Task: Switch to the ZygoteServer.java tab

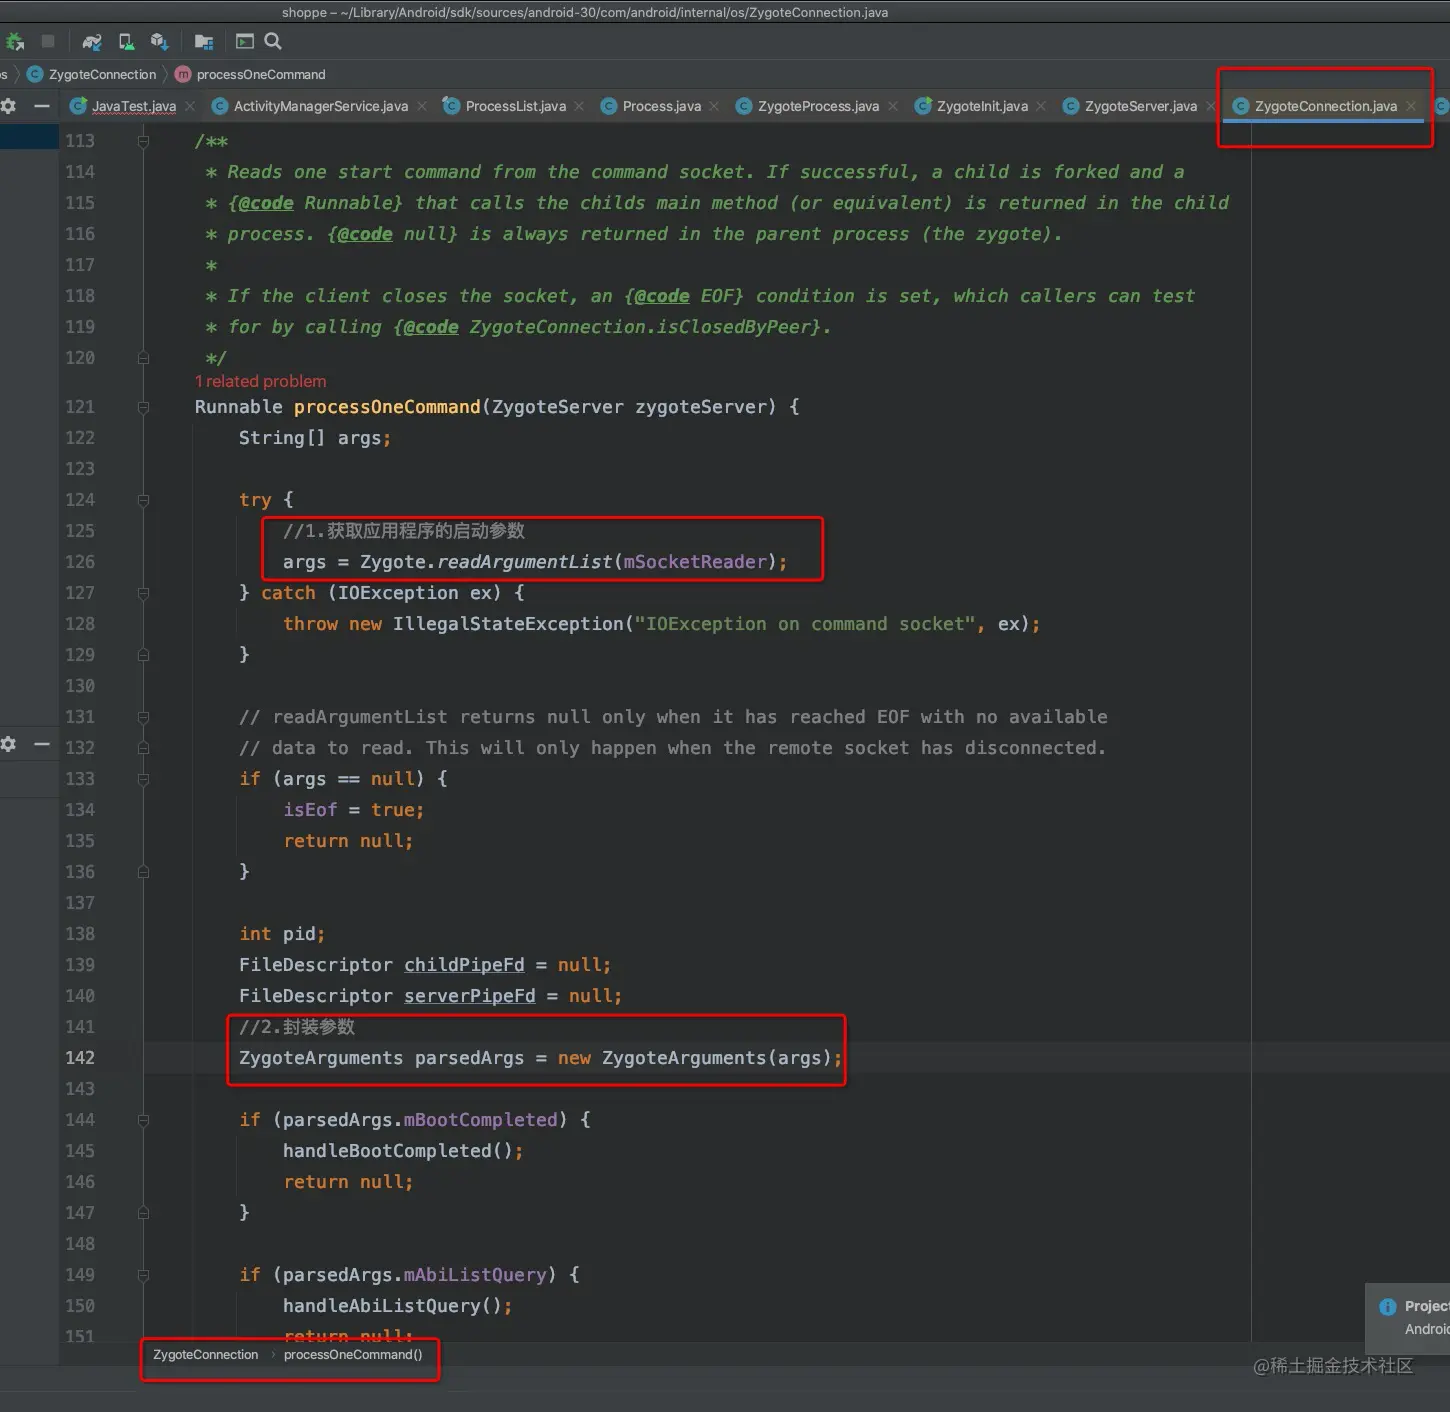Action: (x=1141, y=106)
